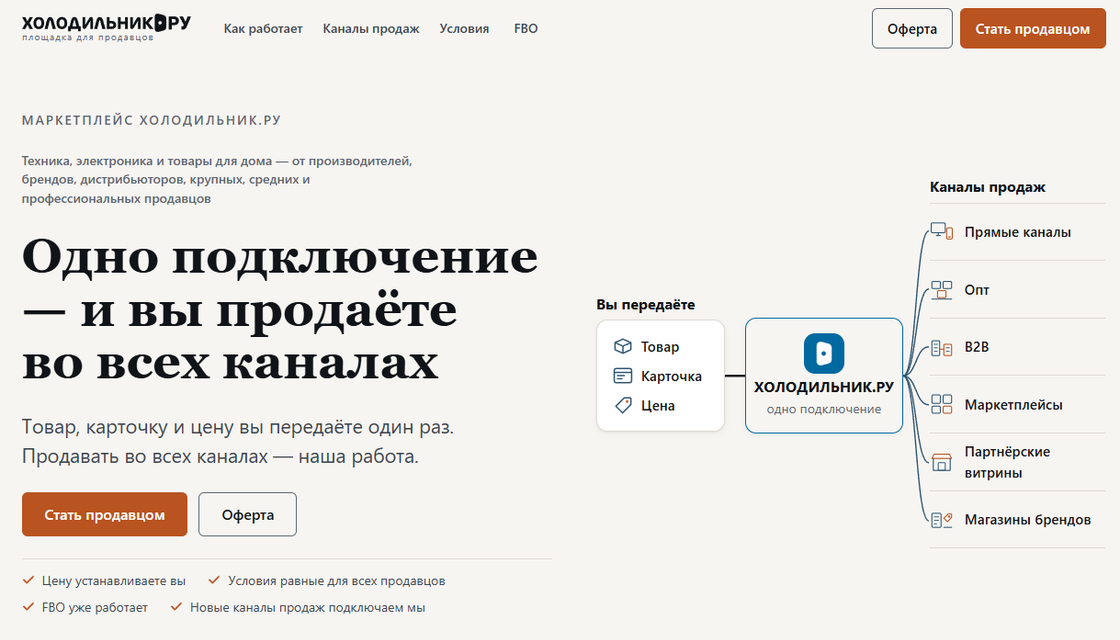Image resolution: width=1120 pixels, height=640 pixels.
Task: Go to Каналы продаж in navigation
Action: 371,29
